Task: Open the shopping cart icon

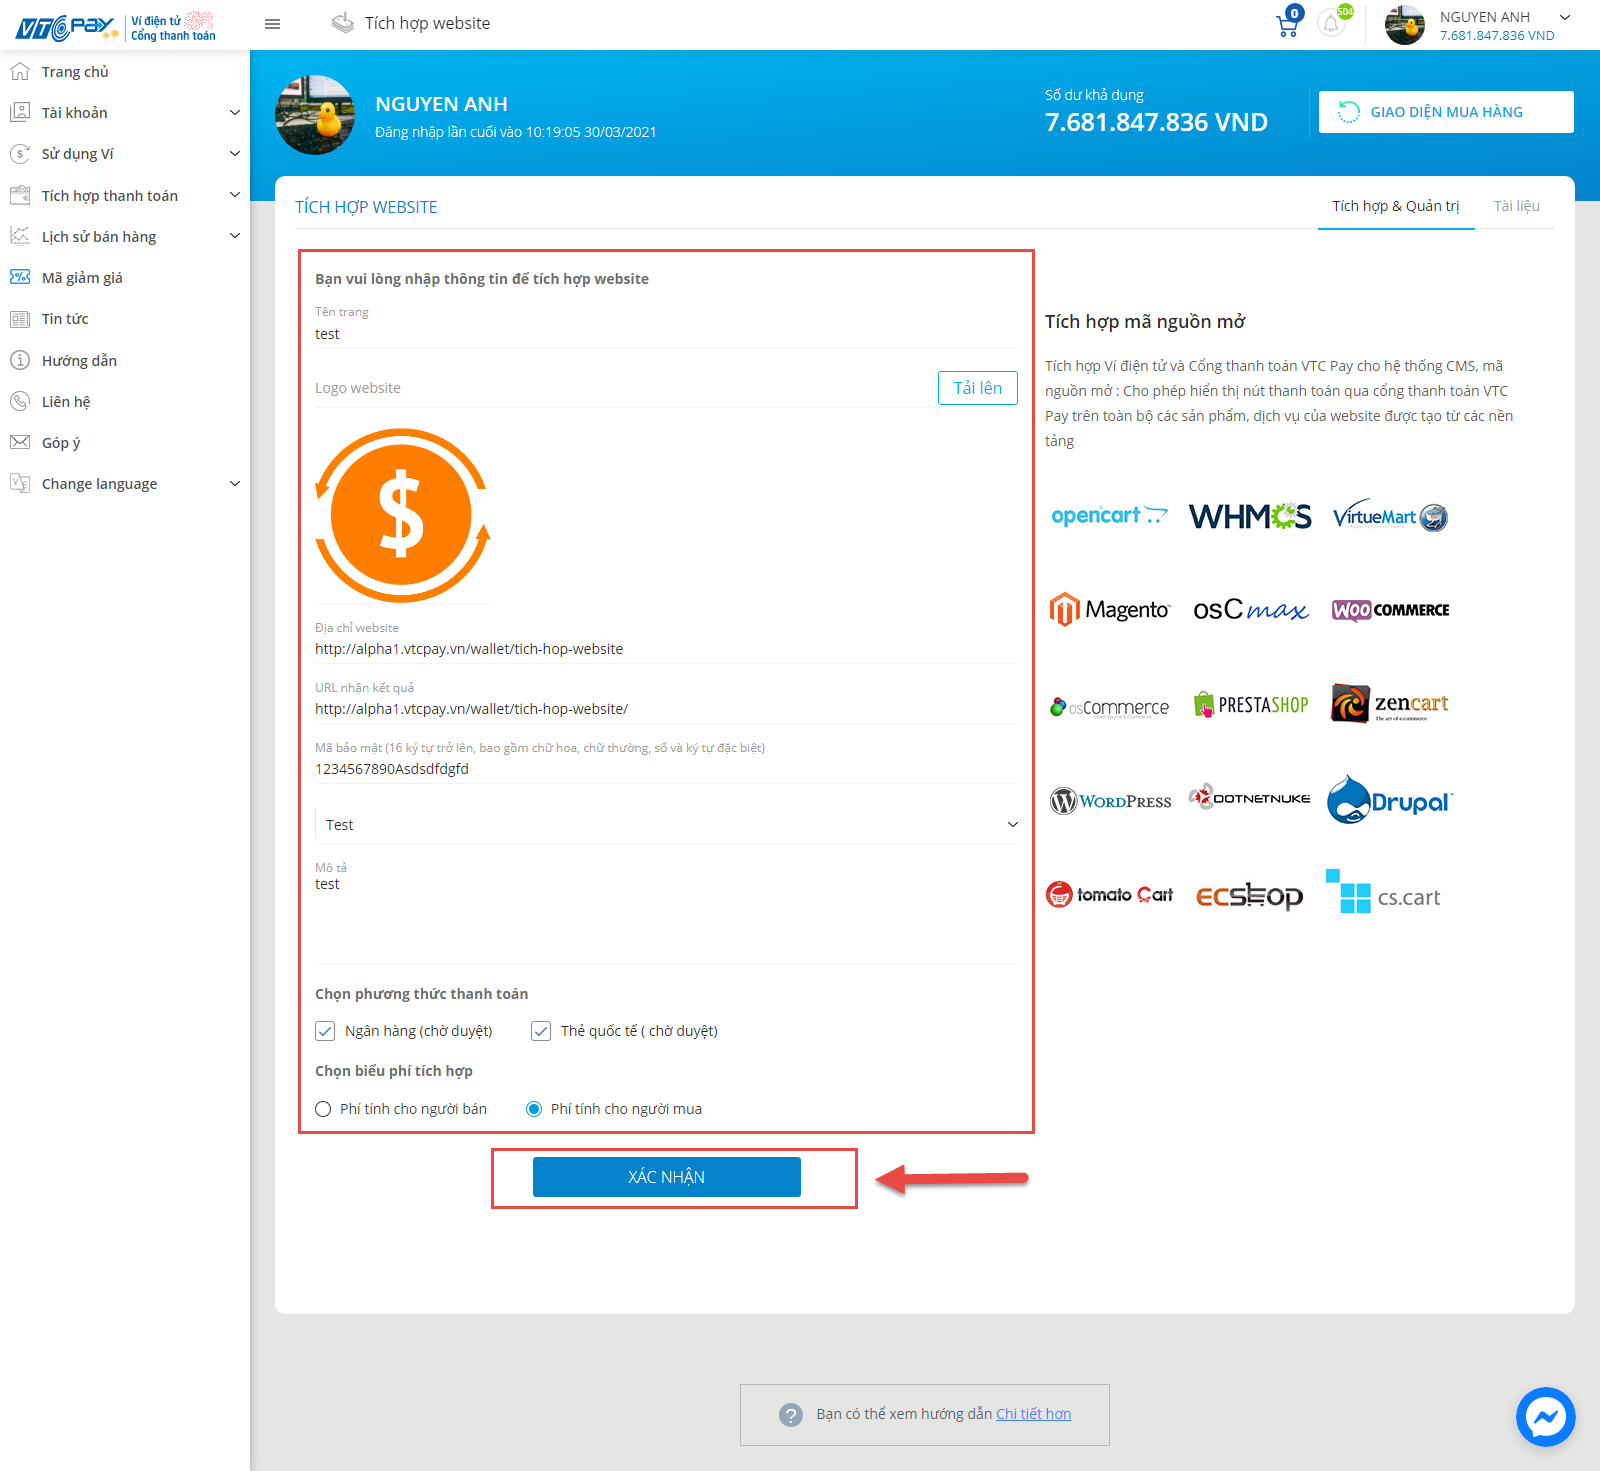Action: pos(1288,24)
